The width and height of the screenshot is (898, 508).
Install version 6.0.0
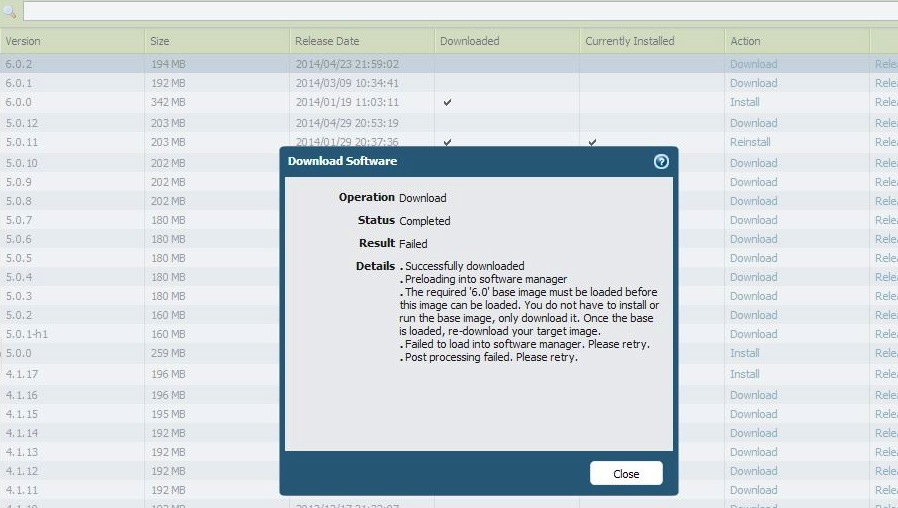click(745, 102)
